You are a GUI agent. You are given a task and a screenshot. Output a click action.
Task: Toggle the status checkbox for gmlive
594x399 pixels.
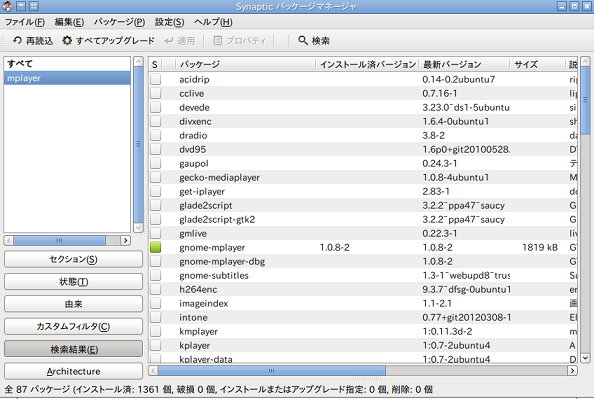[155, 233]
